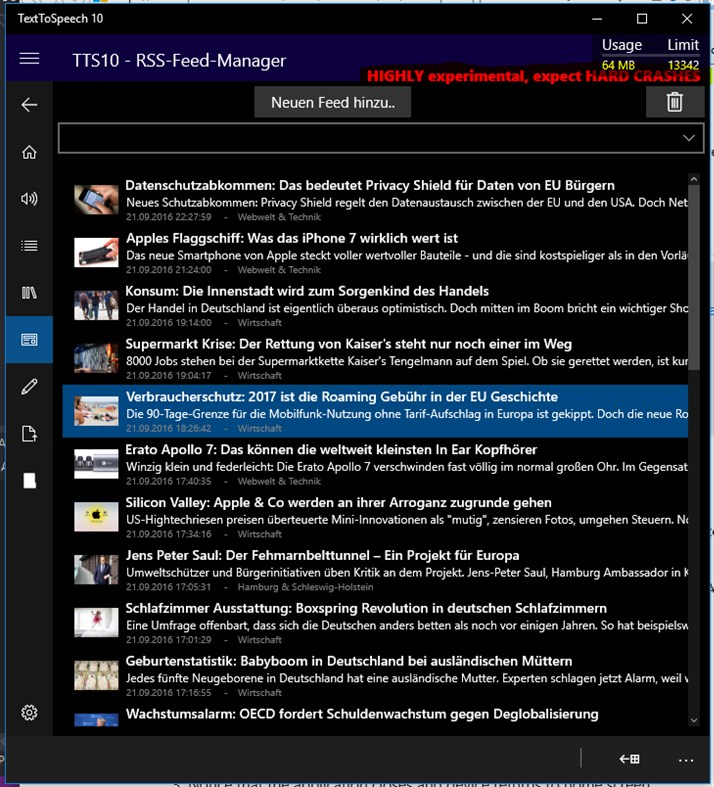Select headline 'Wachstumsalarm: OECD fordert Schuldenwachstum'
The width and height of the screenshot is (714, 787).
(362, 714)
